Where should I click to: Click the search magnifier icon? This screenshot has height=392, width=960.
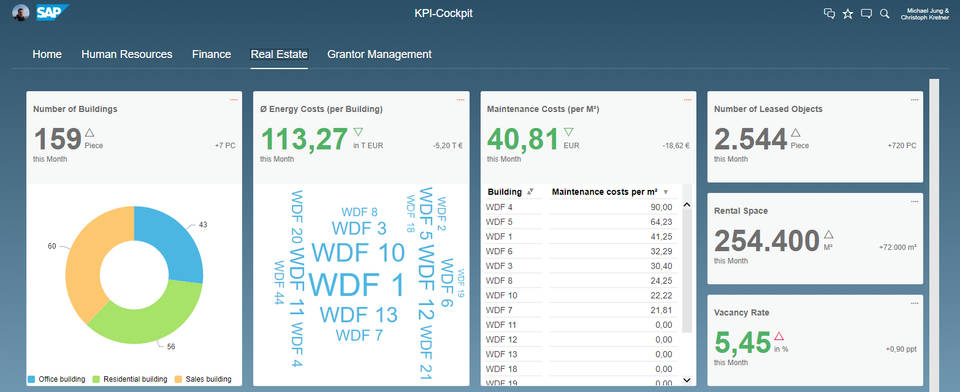point(885,13)
